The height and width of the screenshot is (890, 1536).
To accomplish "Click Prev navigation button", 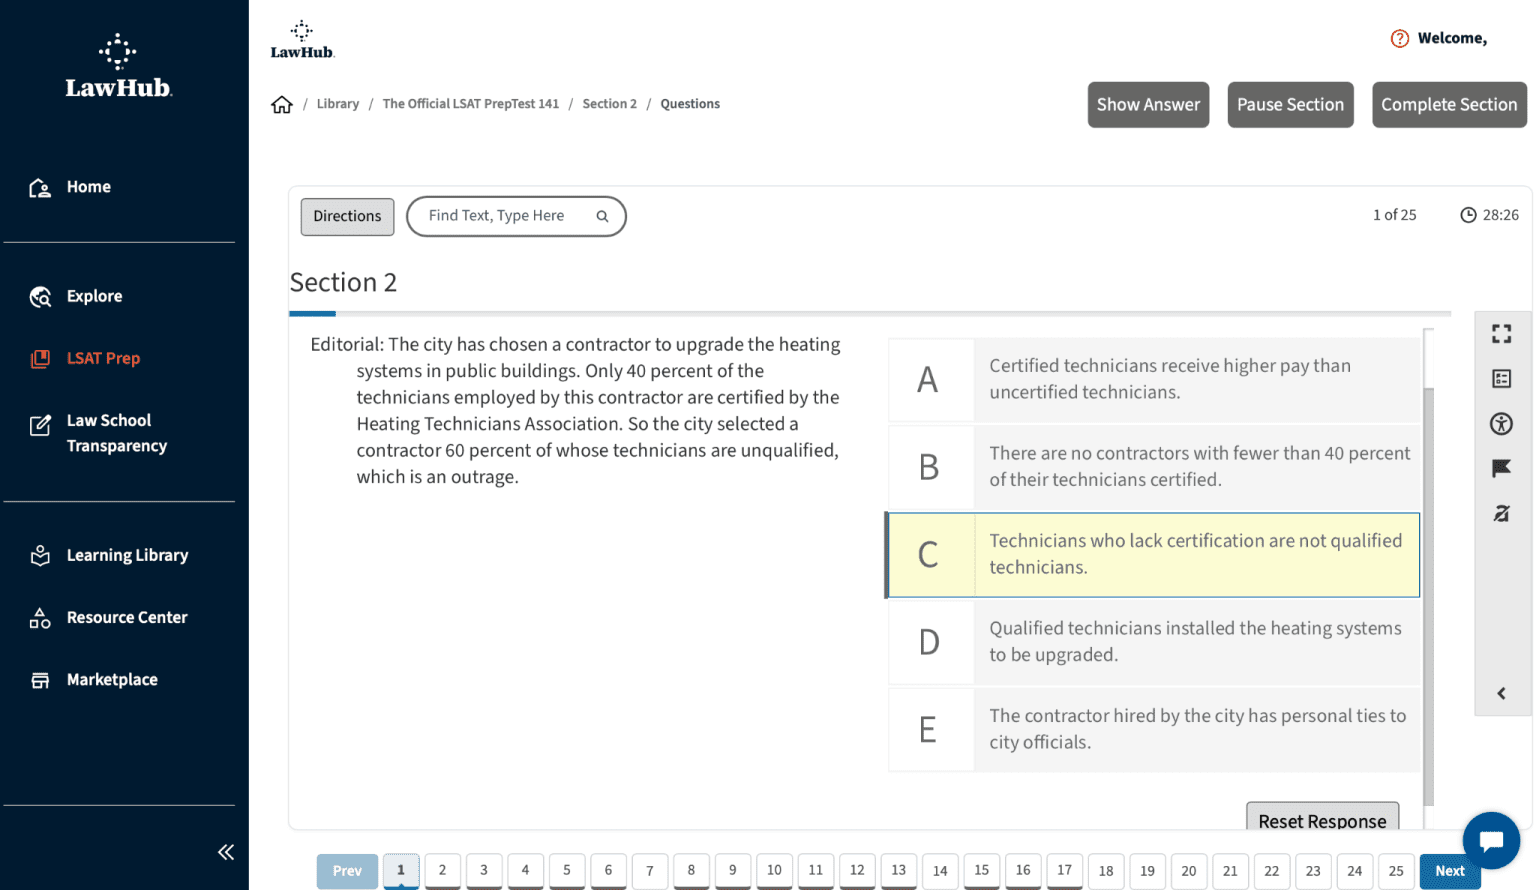I will pyautogui.click(x=347, y=871).
